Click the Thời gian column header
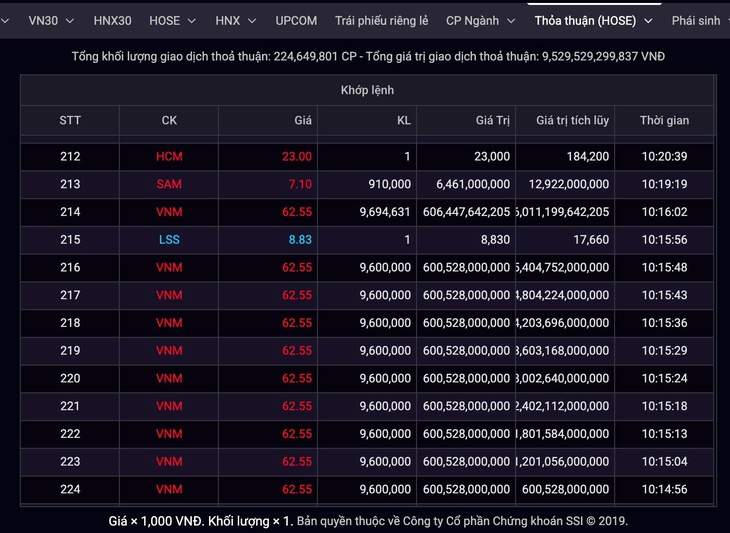 (x=664, y=120)
